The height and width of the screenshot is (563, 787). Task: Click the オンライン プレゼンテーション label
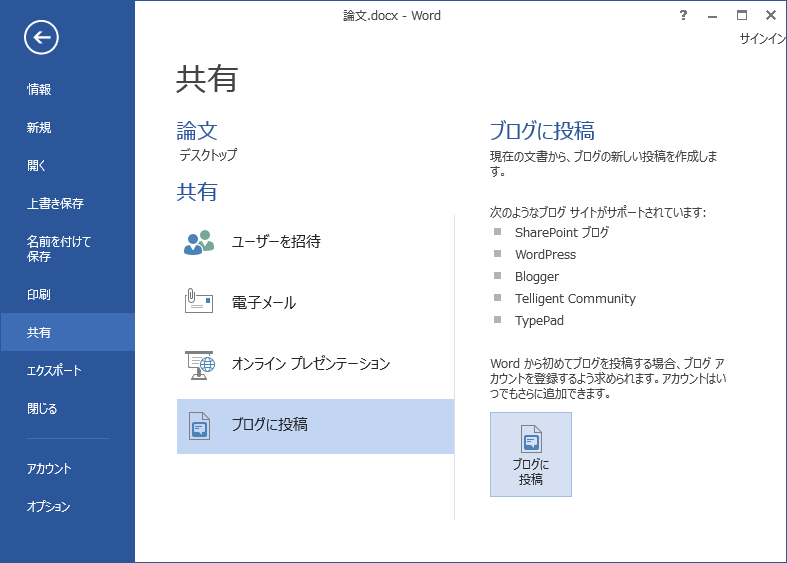coord(311,364)
